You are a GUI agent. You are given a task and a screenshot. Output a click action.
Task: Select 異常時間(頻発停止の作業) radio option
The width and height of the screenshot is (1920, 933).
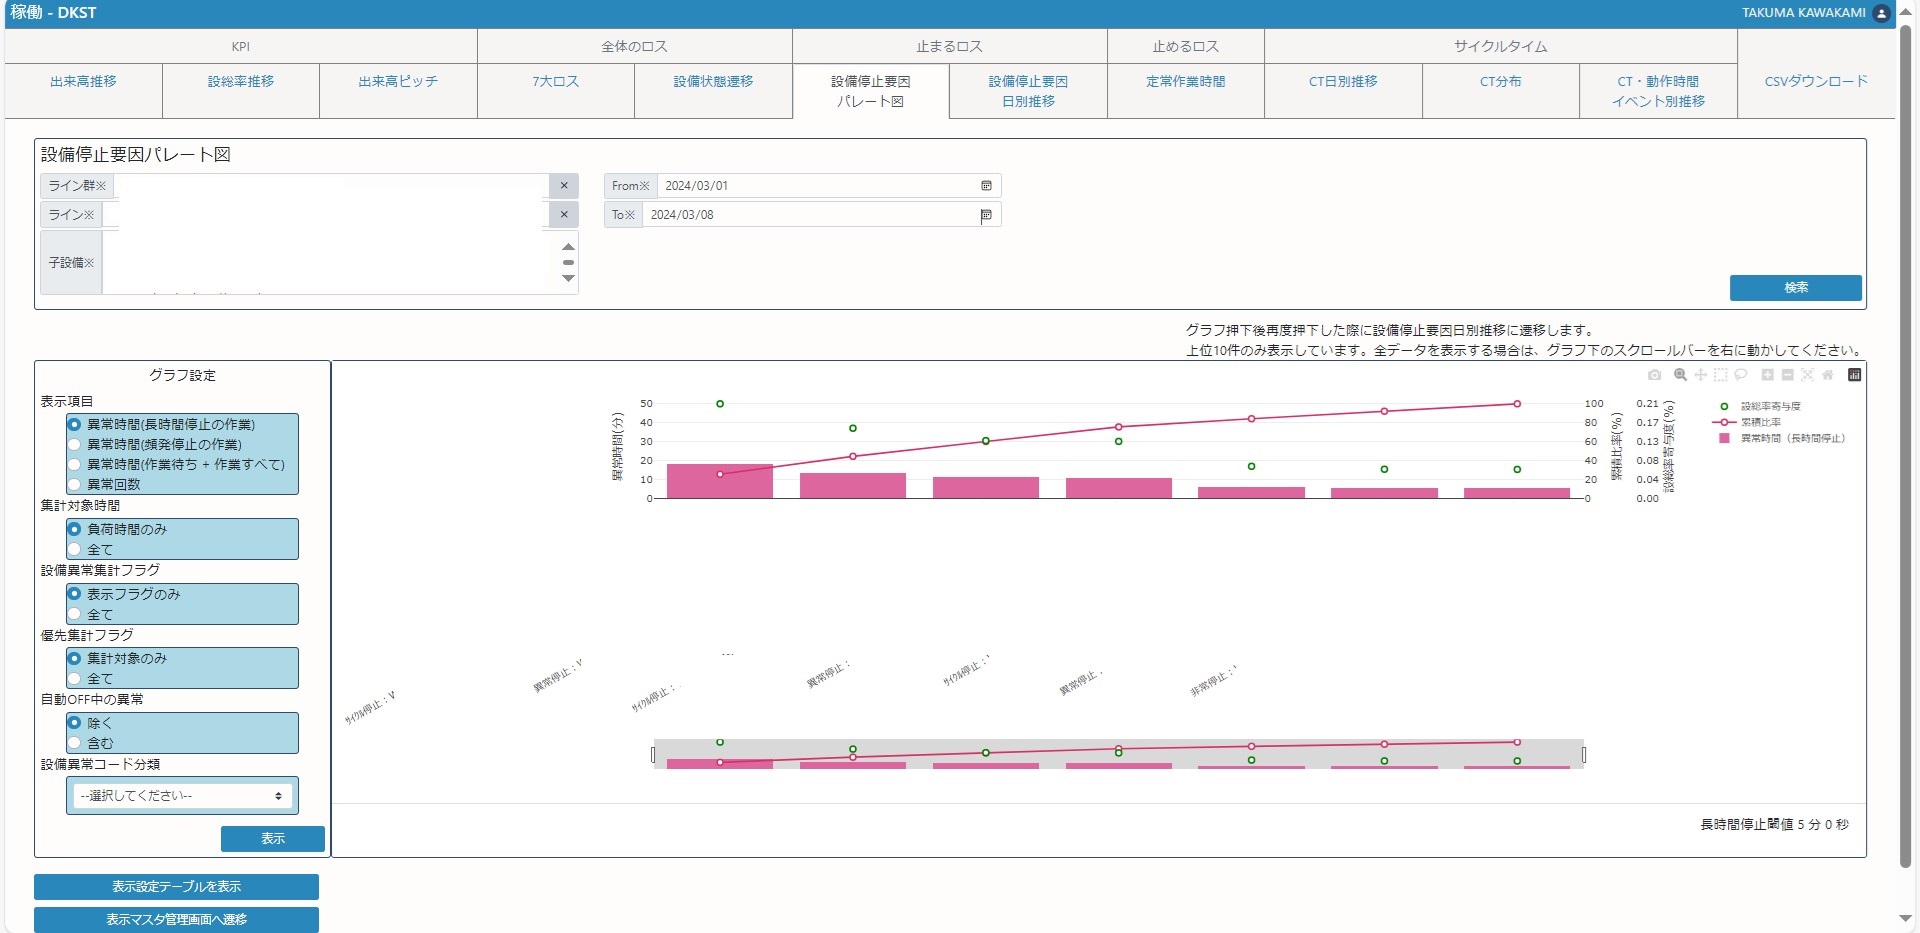(x=74, y=444)
